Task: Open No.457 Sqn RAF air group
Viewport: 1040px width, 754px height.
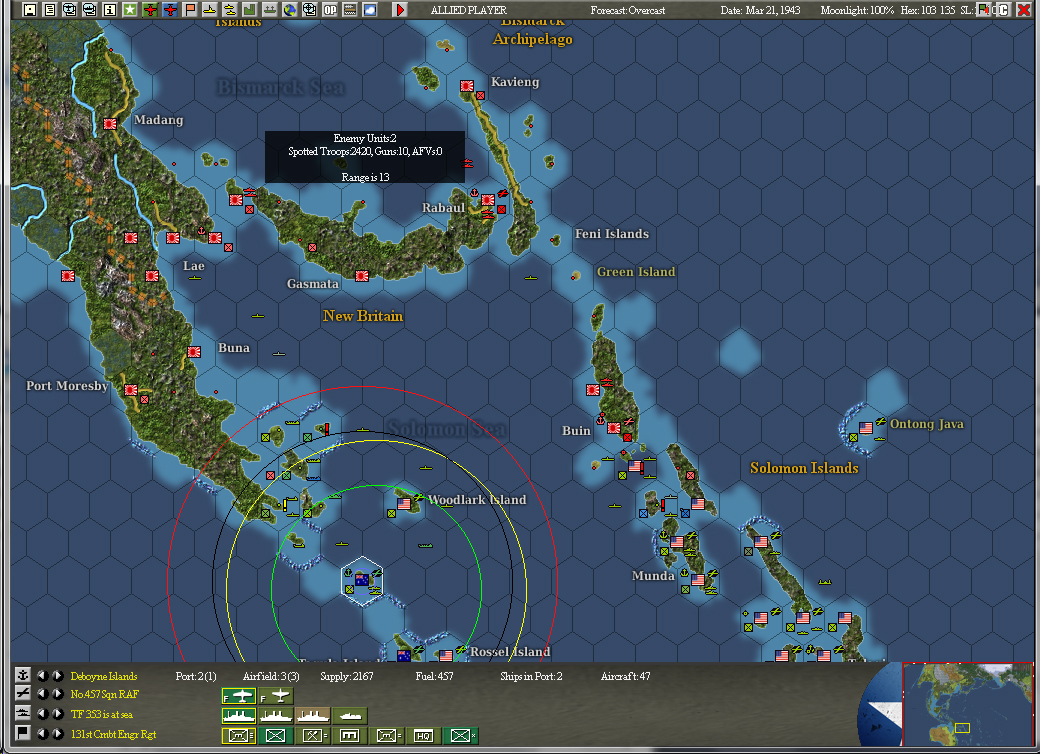Action: coord(105,695)
